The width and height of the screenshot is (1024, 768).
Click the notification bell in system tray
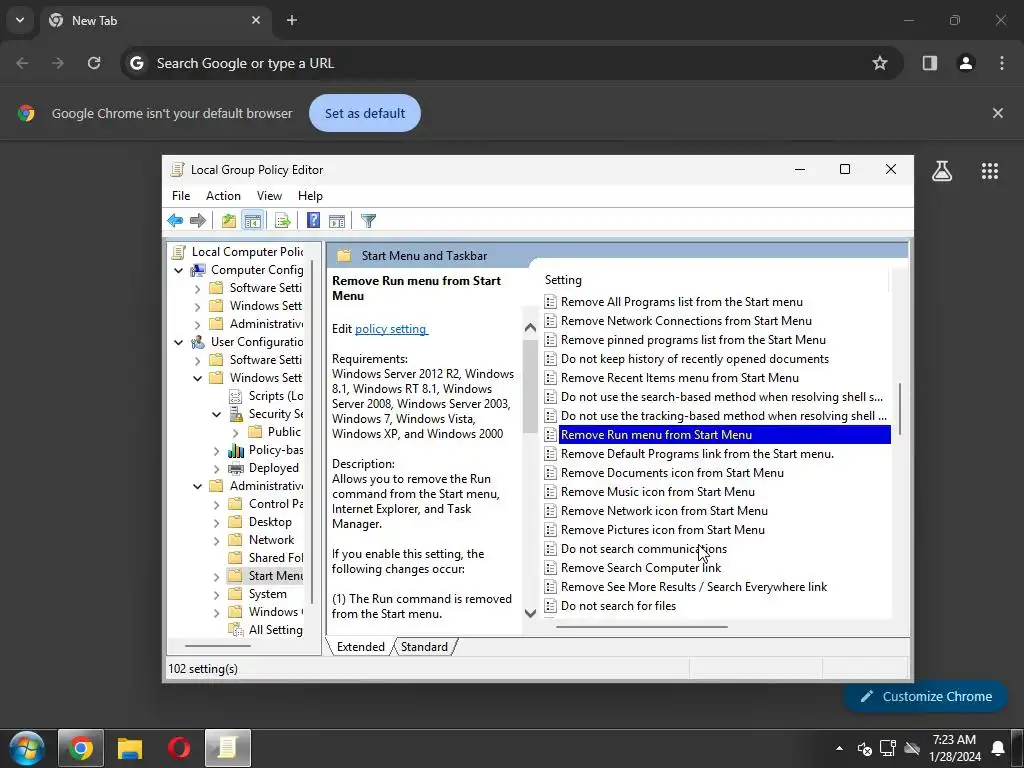(998, 748)
